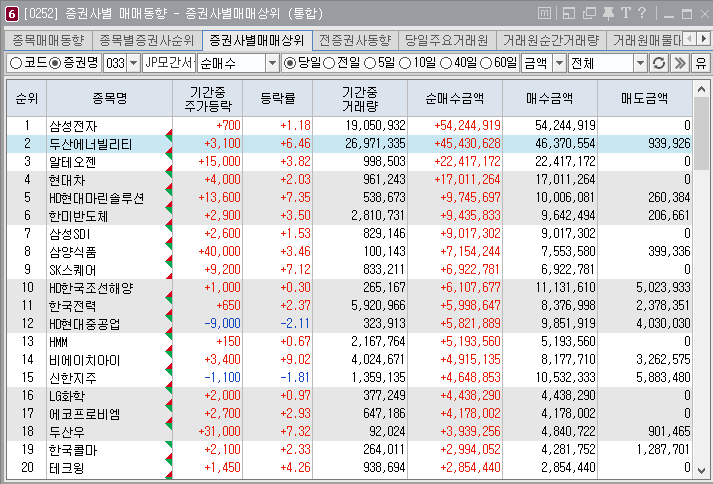Select the SK스퀘어 row name

coord(72,270)
